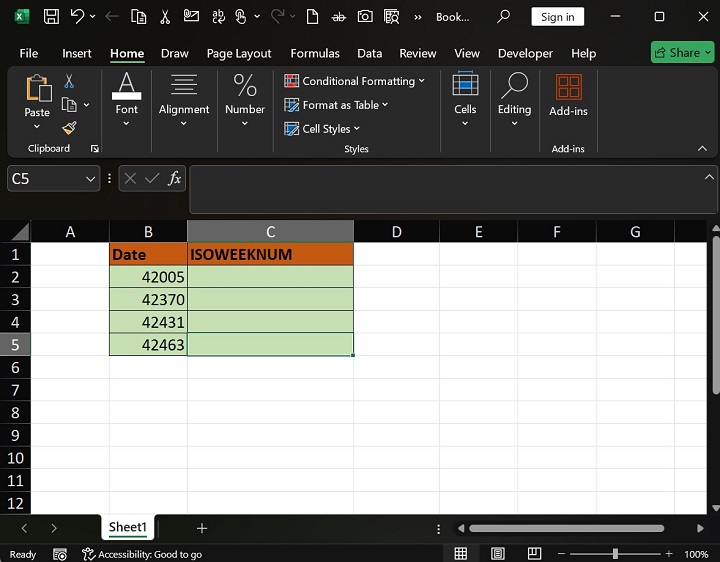Viewport: 720px width, 562px height.
Task: Expand the Number group dropdown
Action: point(244,124)
